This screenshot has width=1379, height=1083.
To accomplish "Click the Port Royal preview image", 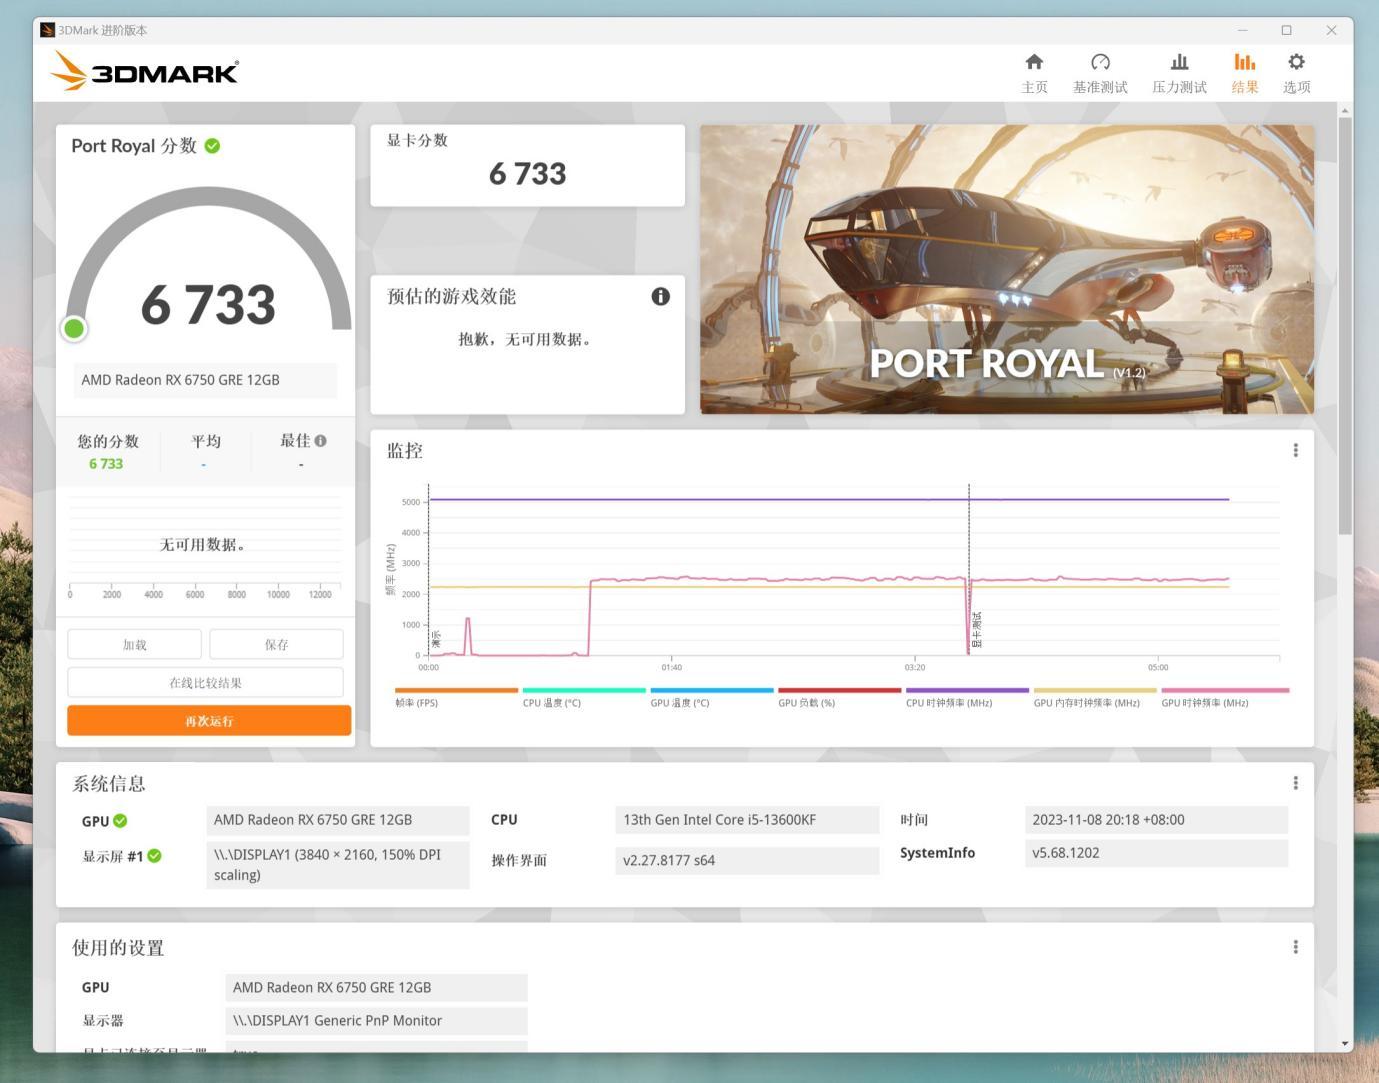I will pyautogui.click(x=1007, y=269).
